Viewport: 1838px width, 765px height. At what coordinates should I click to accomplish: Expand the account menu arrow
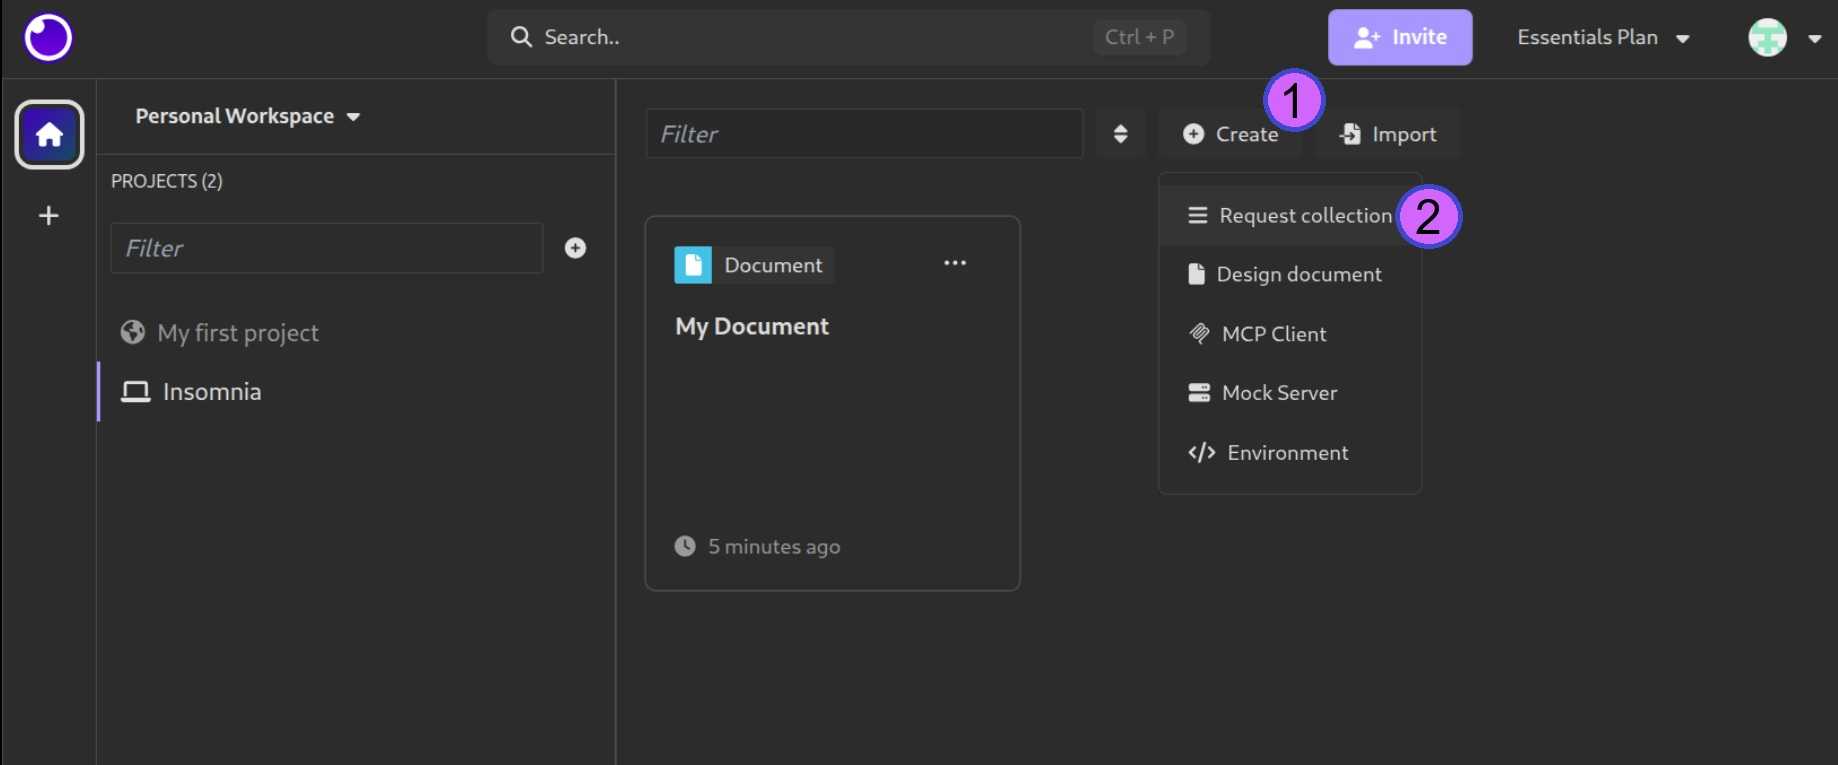(1815, 39)
